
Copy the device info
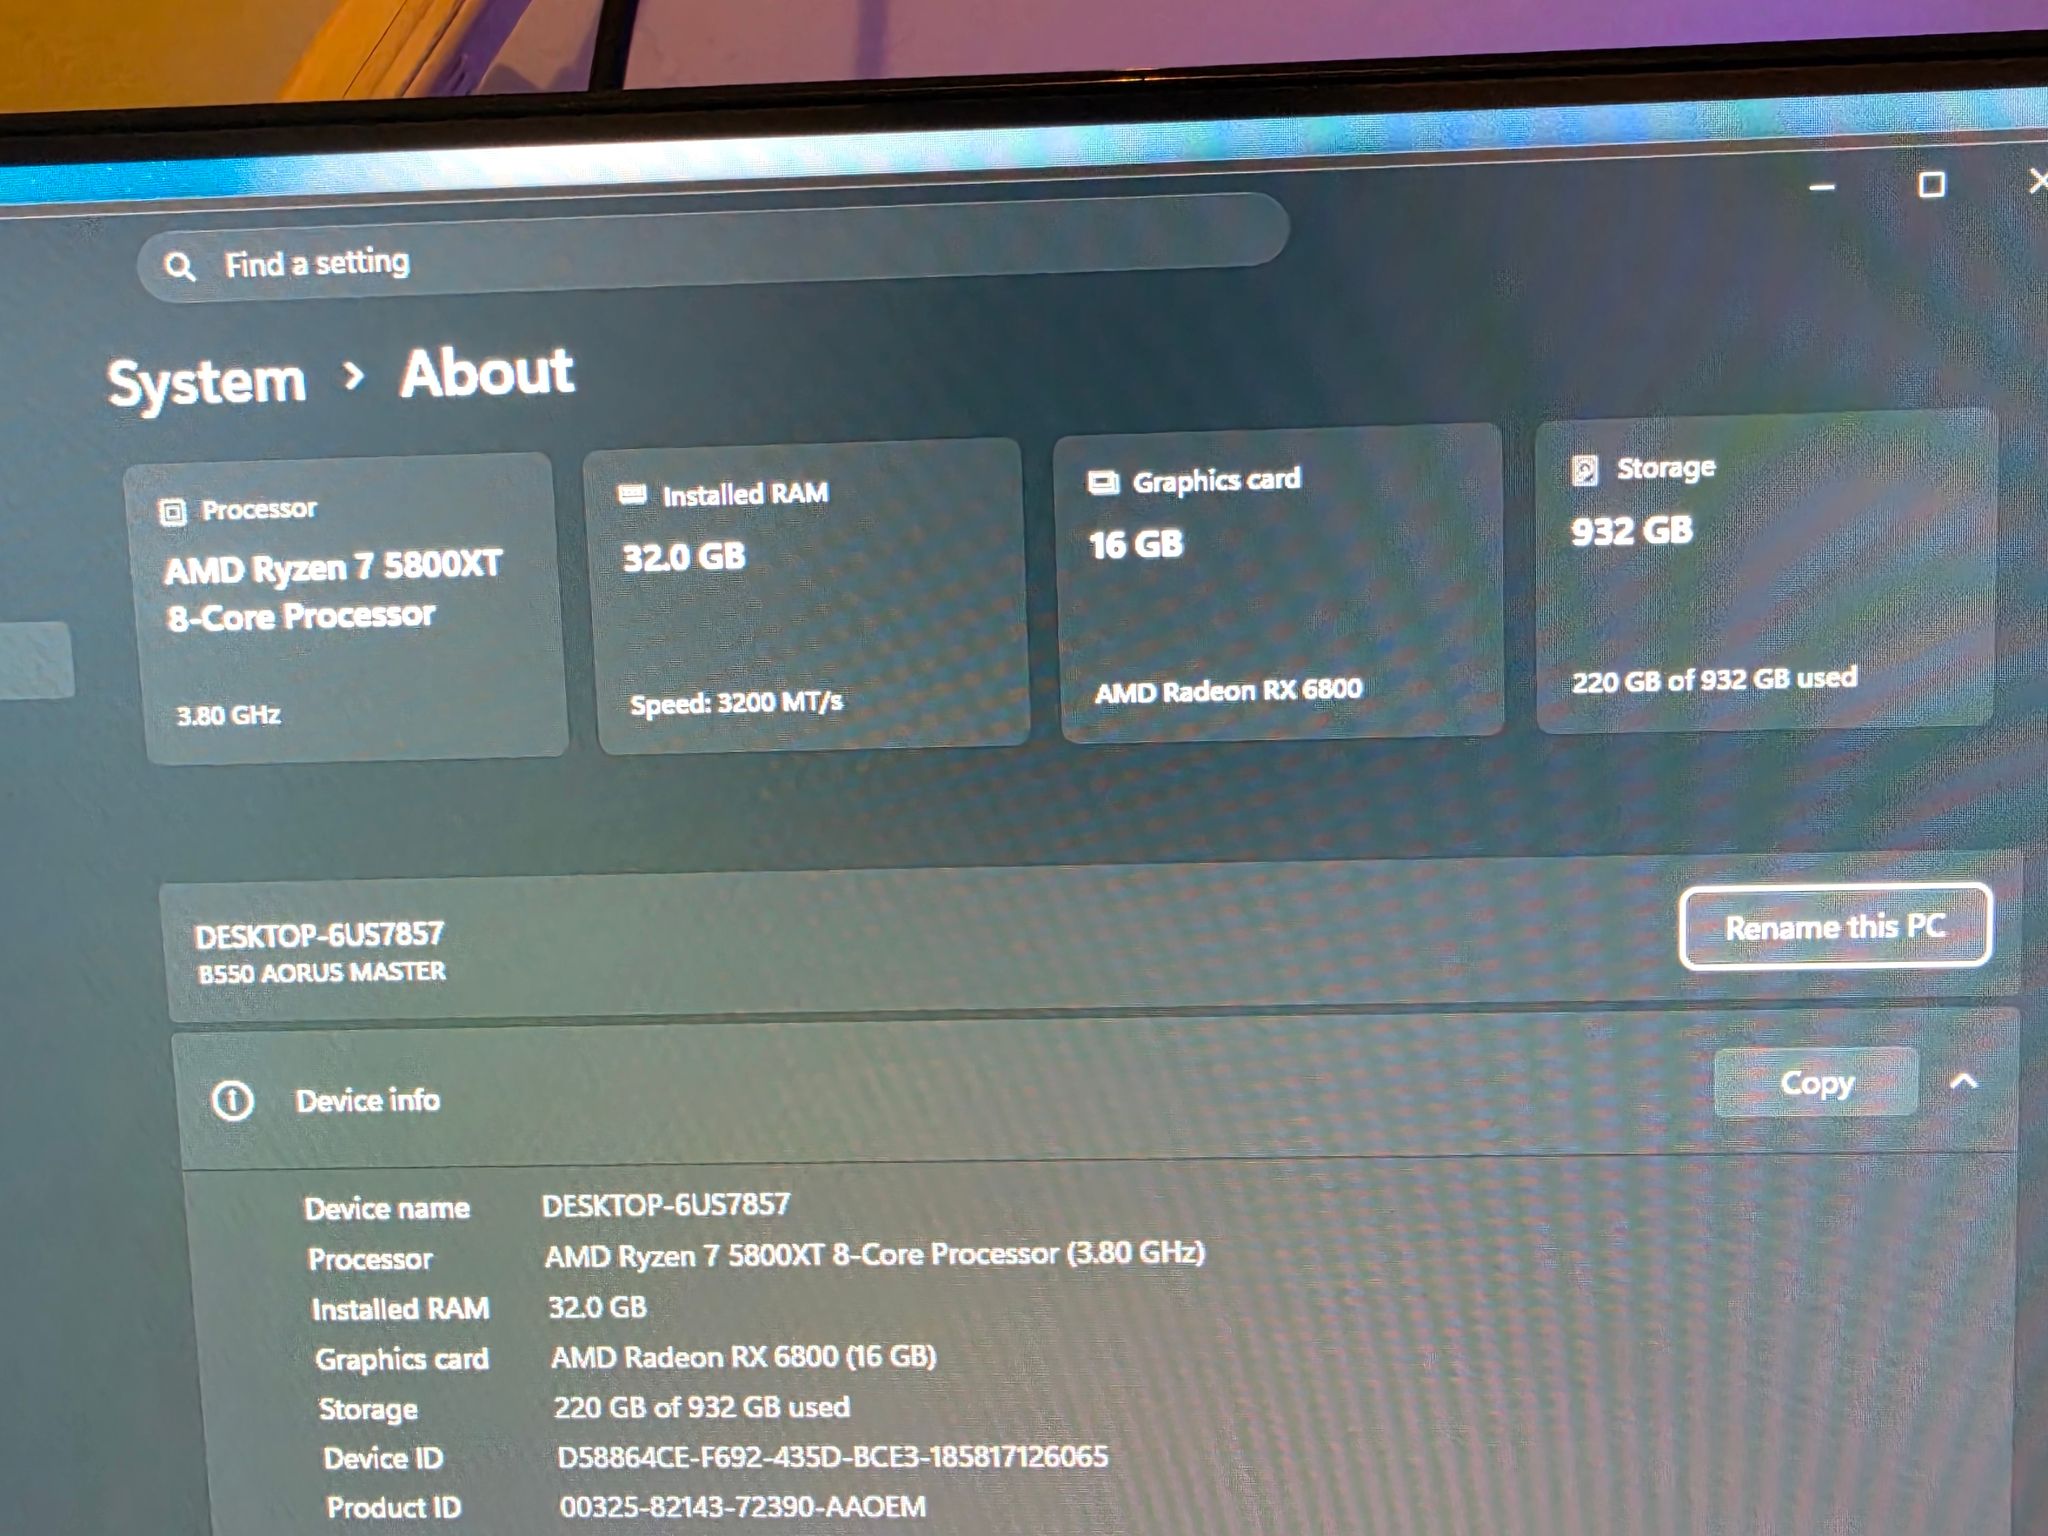(1816, 1083)
